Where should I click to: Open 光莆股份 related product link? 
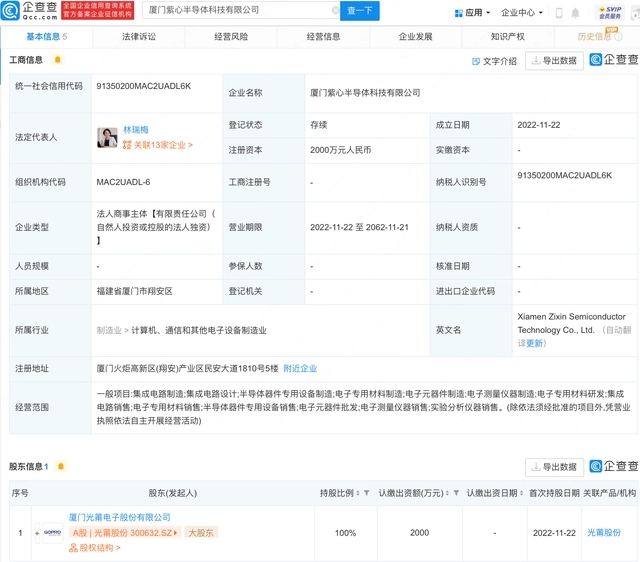coord(604,533)
